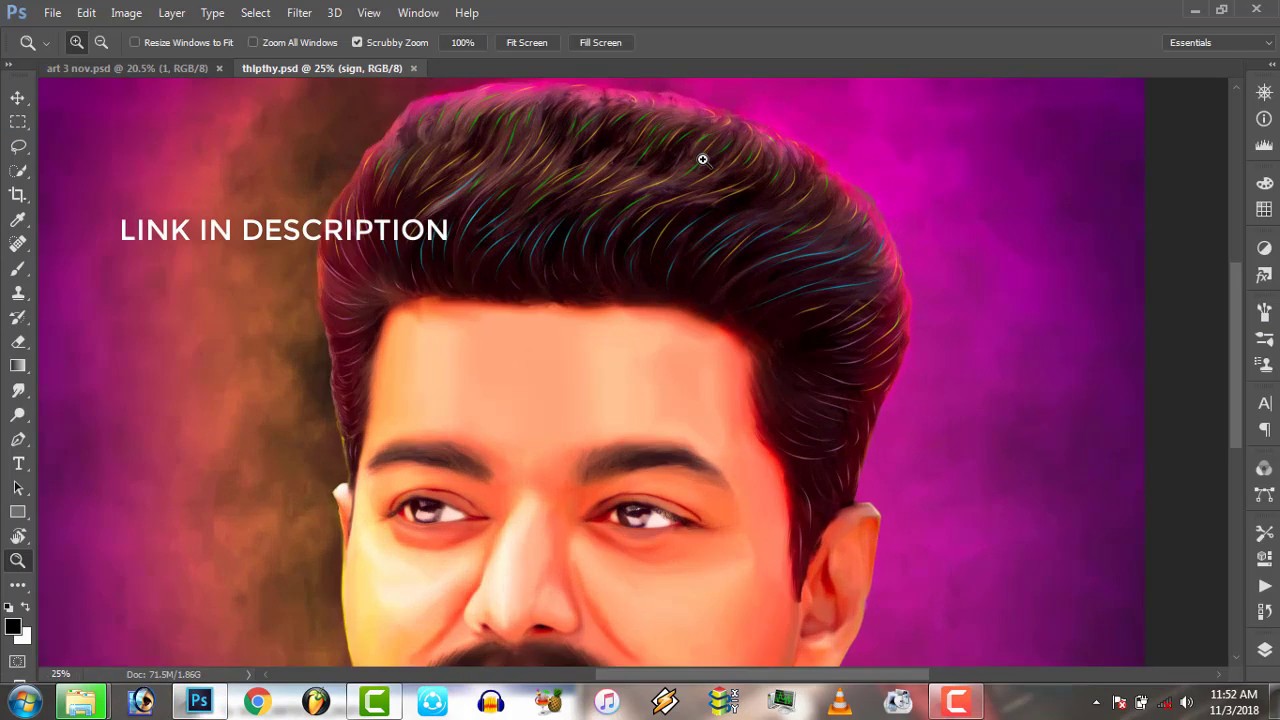Open the Image menu
The image size is (1280, 720).
pos(126,13)
